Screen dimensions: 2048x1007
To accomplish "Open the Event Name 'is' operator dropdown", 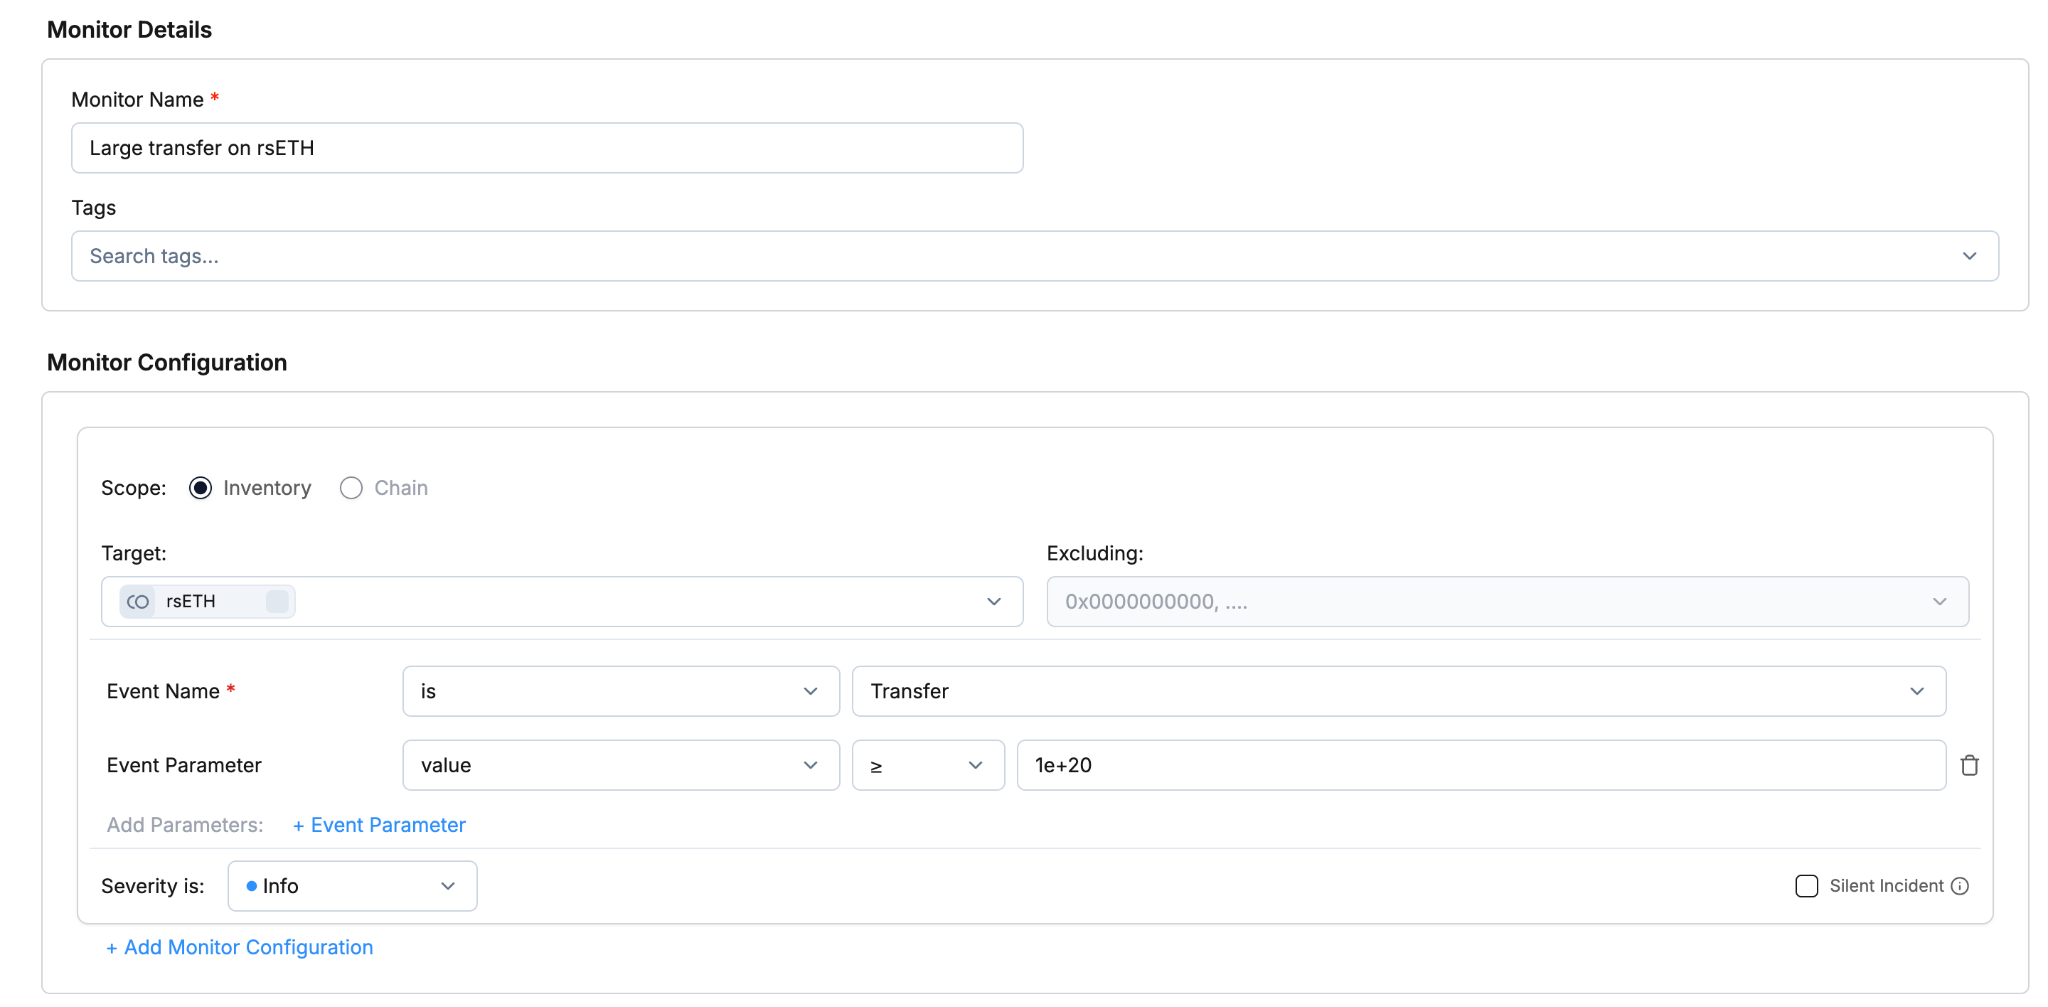I will pos(620,691).
